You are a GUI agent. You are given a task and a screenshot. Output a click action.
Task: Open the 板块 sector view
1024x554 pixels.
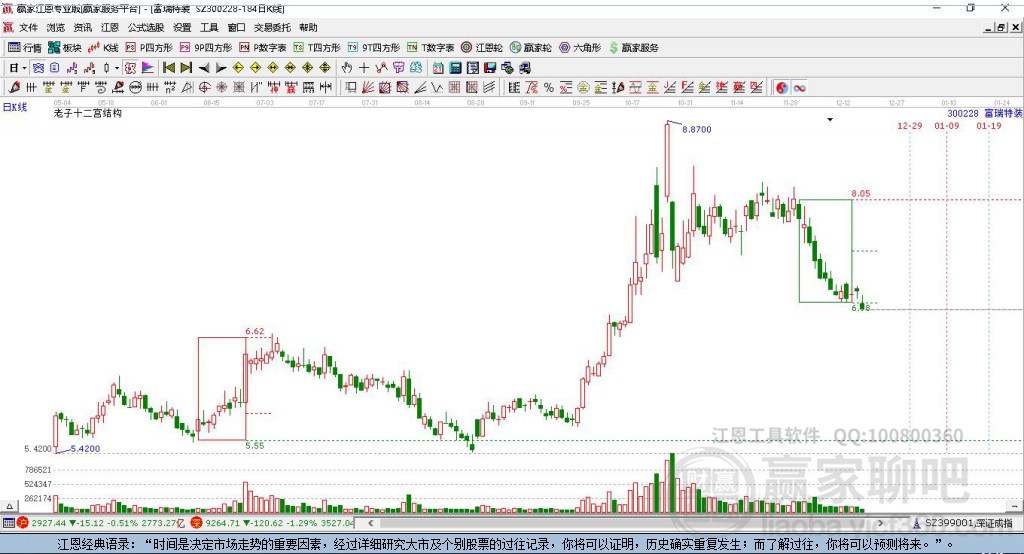point(65,48)
